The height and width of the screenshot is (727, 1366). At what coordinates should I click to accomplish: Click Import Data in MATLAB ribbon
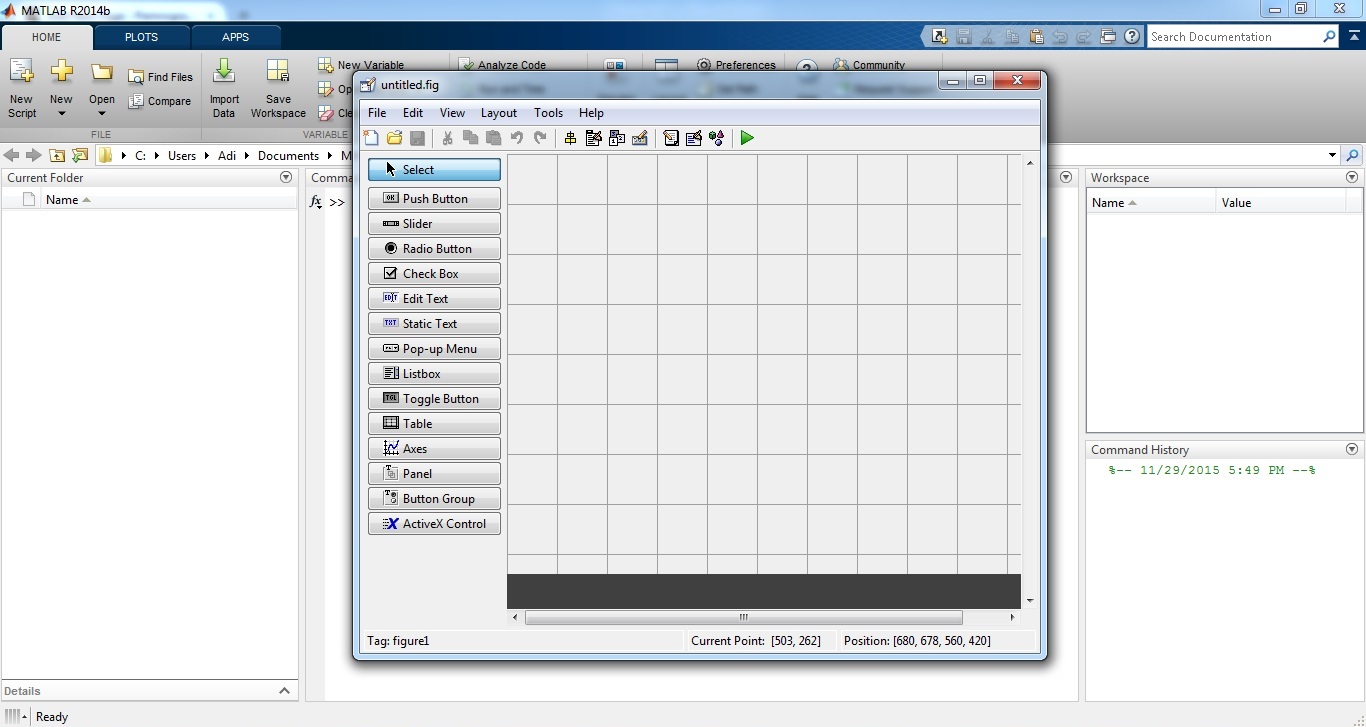coord(224,87)
